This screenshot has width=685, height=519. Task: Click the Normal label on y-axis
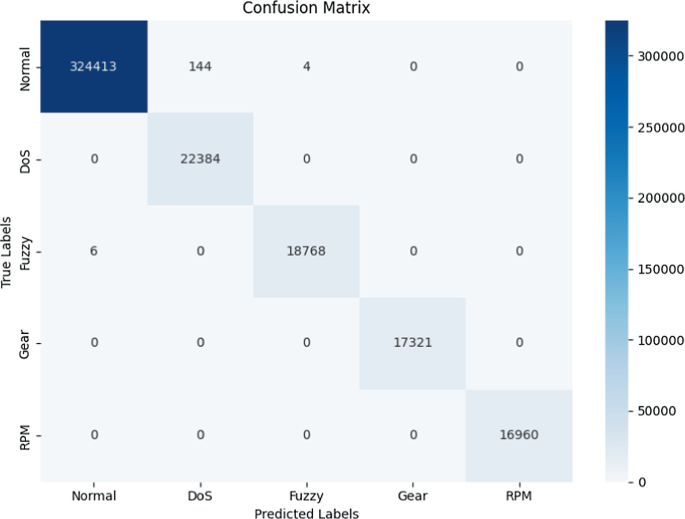pyautogui.click(x=25, y=69)
